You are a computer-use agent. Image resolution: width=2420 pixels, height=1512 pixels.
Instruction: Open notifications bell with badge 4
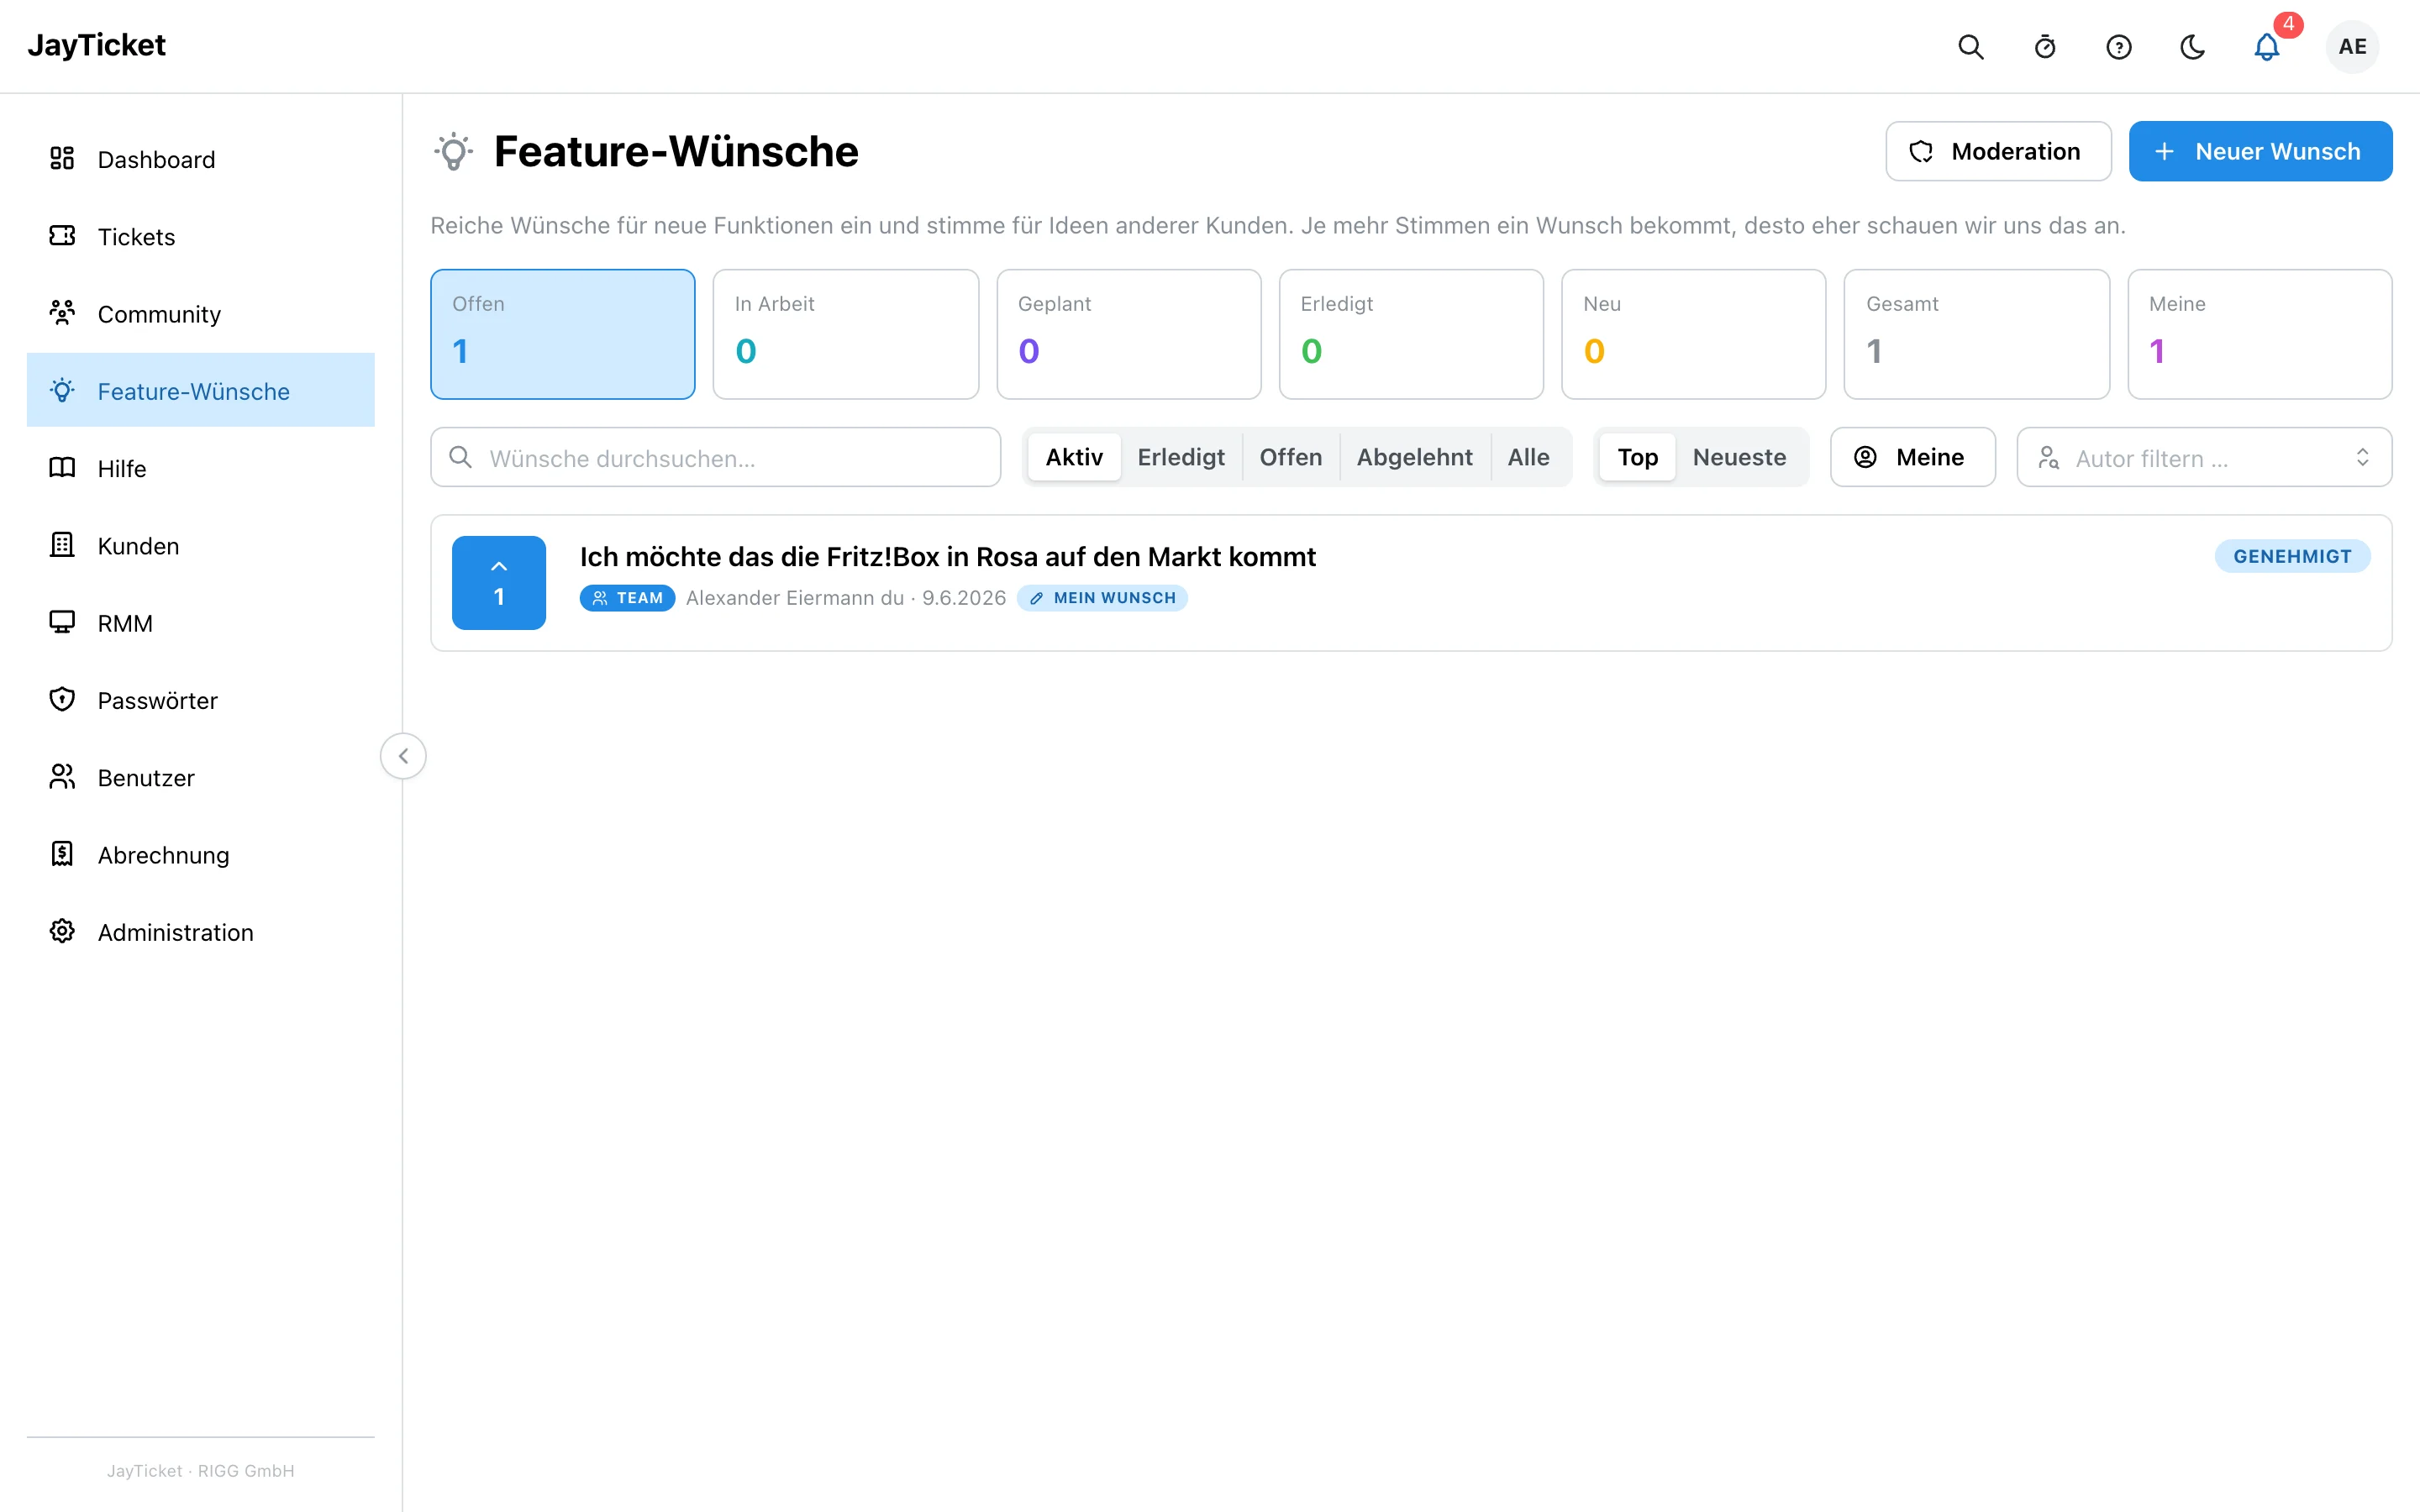pyautogui.click(x=2266, y=47)
